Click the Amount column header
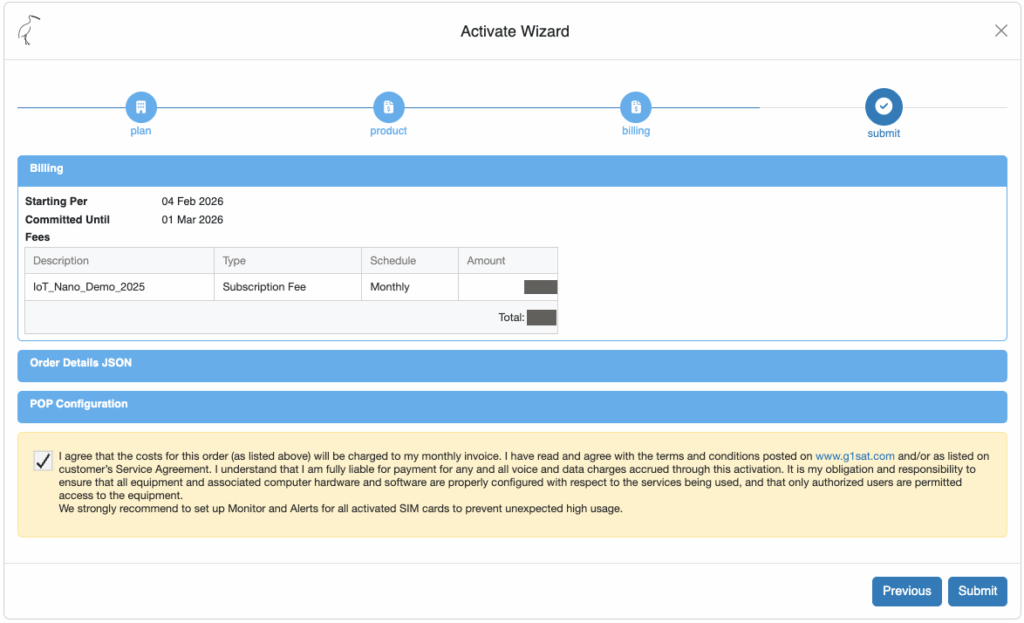This screenshot has height=623, width=1024. [486, 261]
